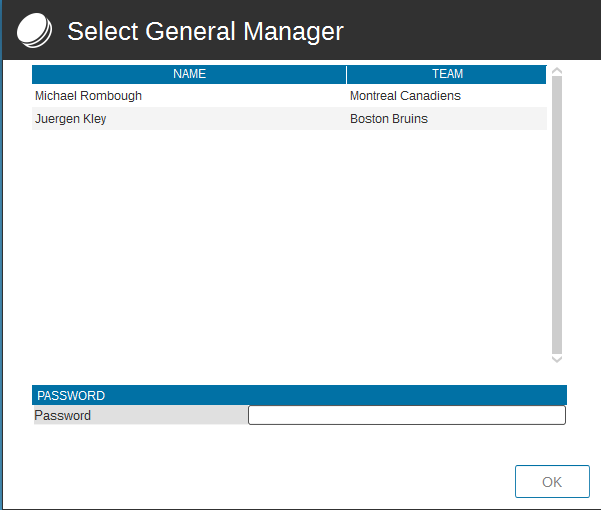Confirm the selection with the OK button
The height and width of the screenshot is (510, 601).
pyautogui.click(x=552, y=482)
